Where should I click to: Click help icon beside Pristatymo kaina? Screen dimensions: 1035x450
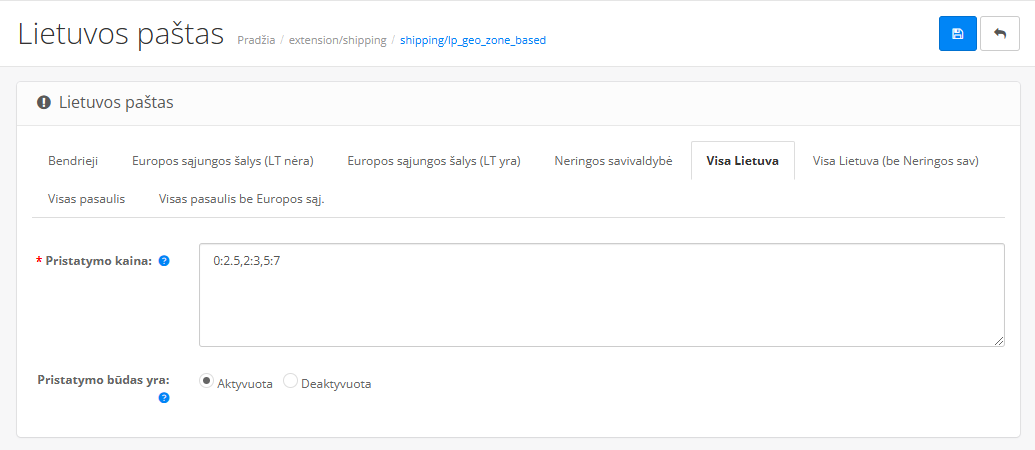(x=164, y=261)
